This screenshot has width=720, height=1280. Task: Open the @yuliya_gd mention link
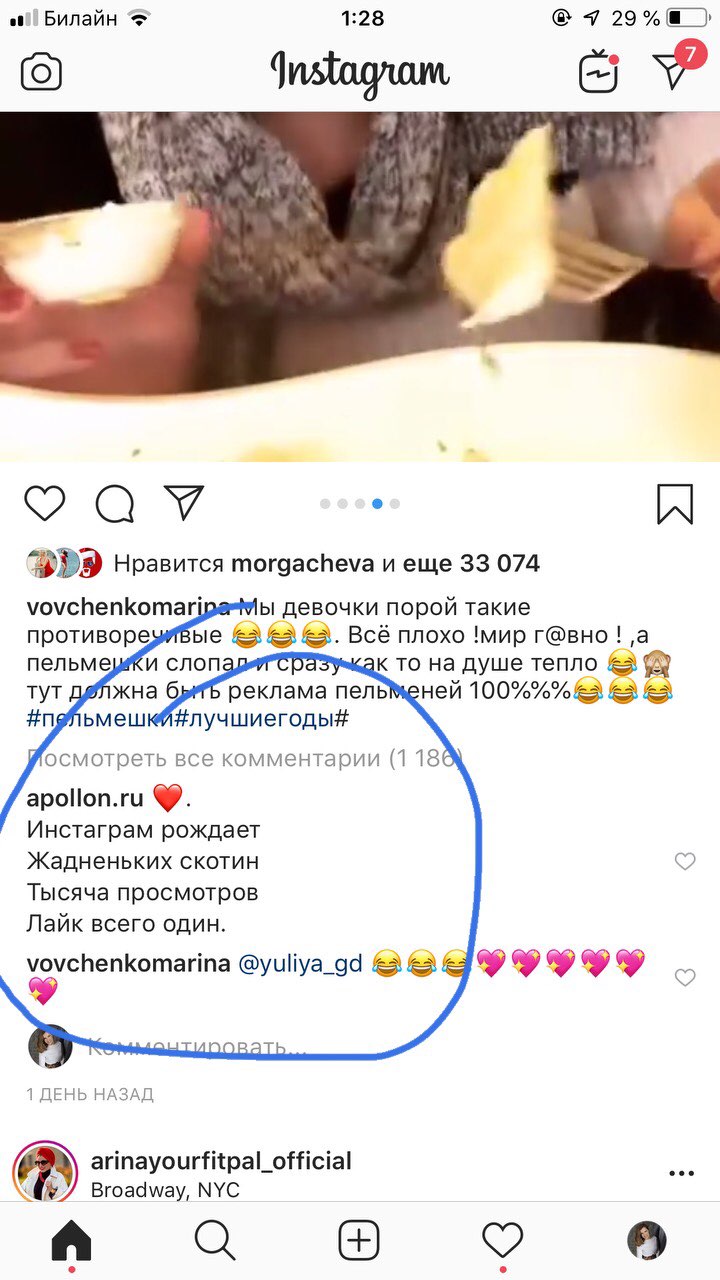301,964
